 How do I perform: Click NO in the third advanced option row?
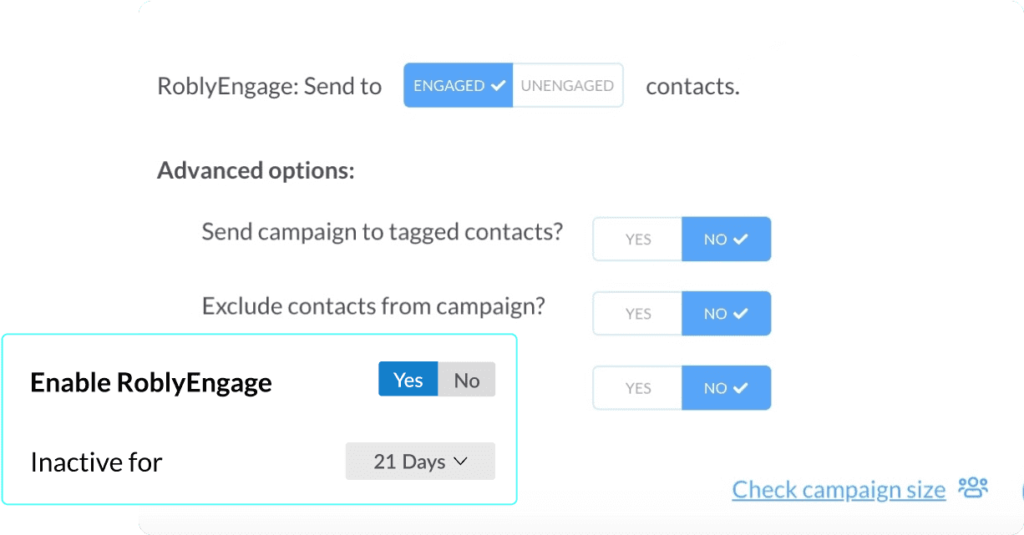tap(726, 388)
